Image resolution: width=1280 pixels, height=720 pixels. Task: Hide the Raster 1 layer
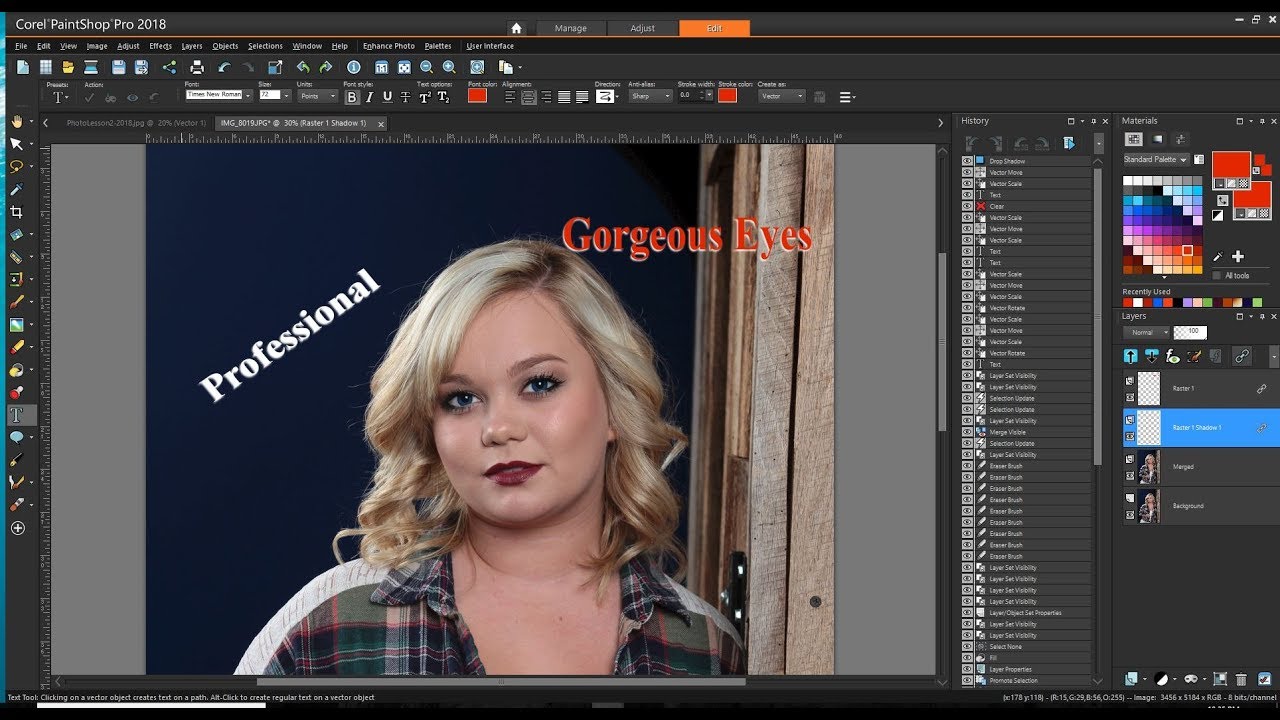pos(1130,396)
